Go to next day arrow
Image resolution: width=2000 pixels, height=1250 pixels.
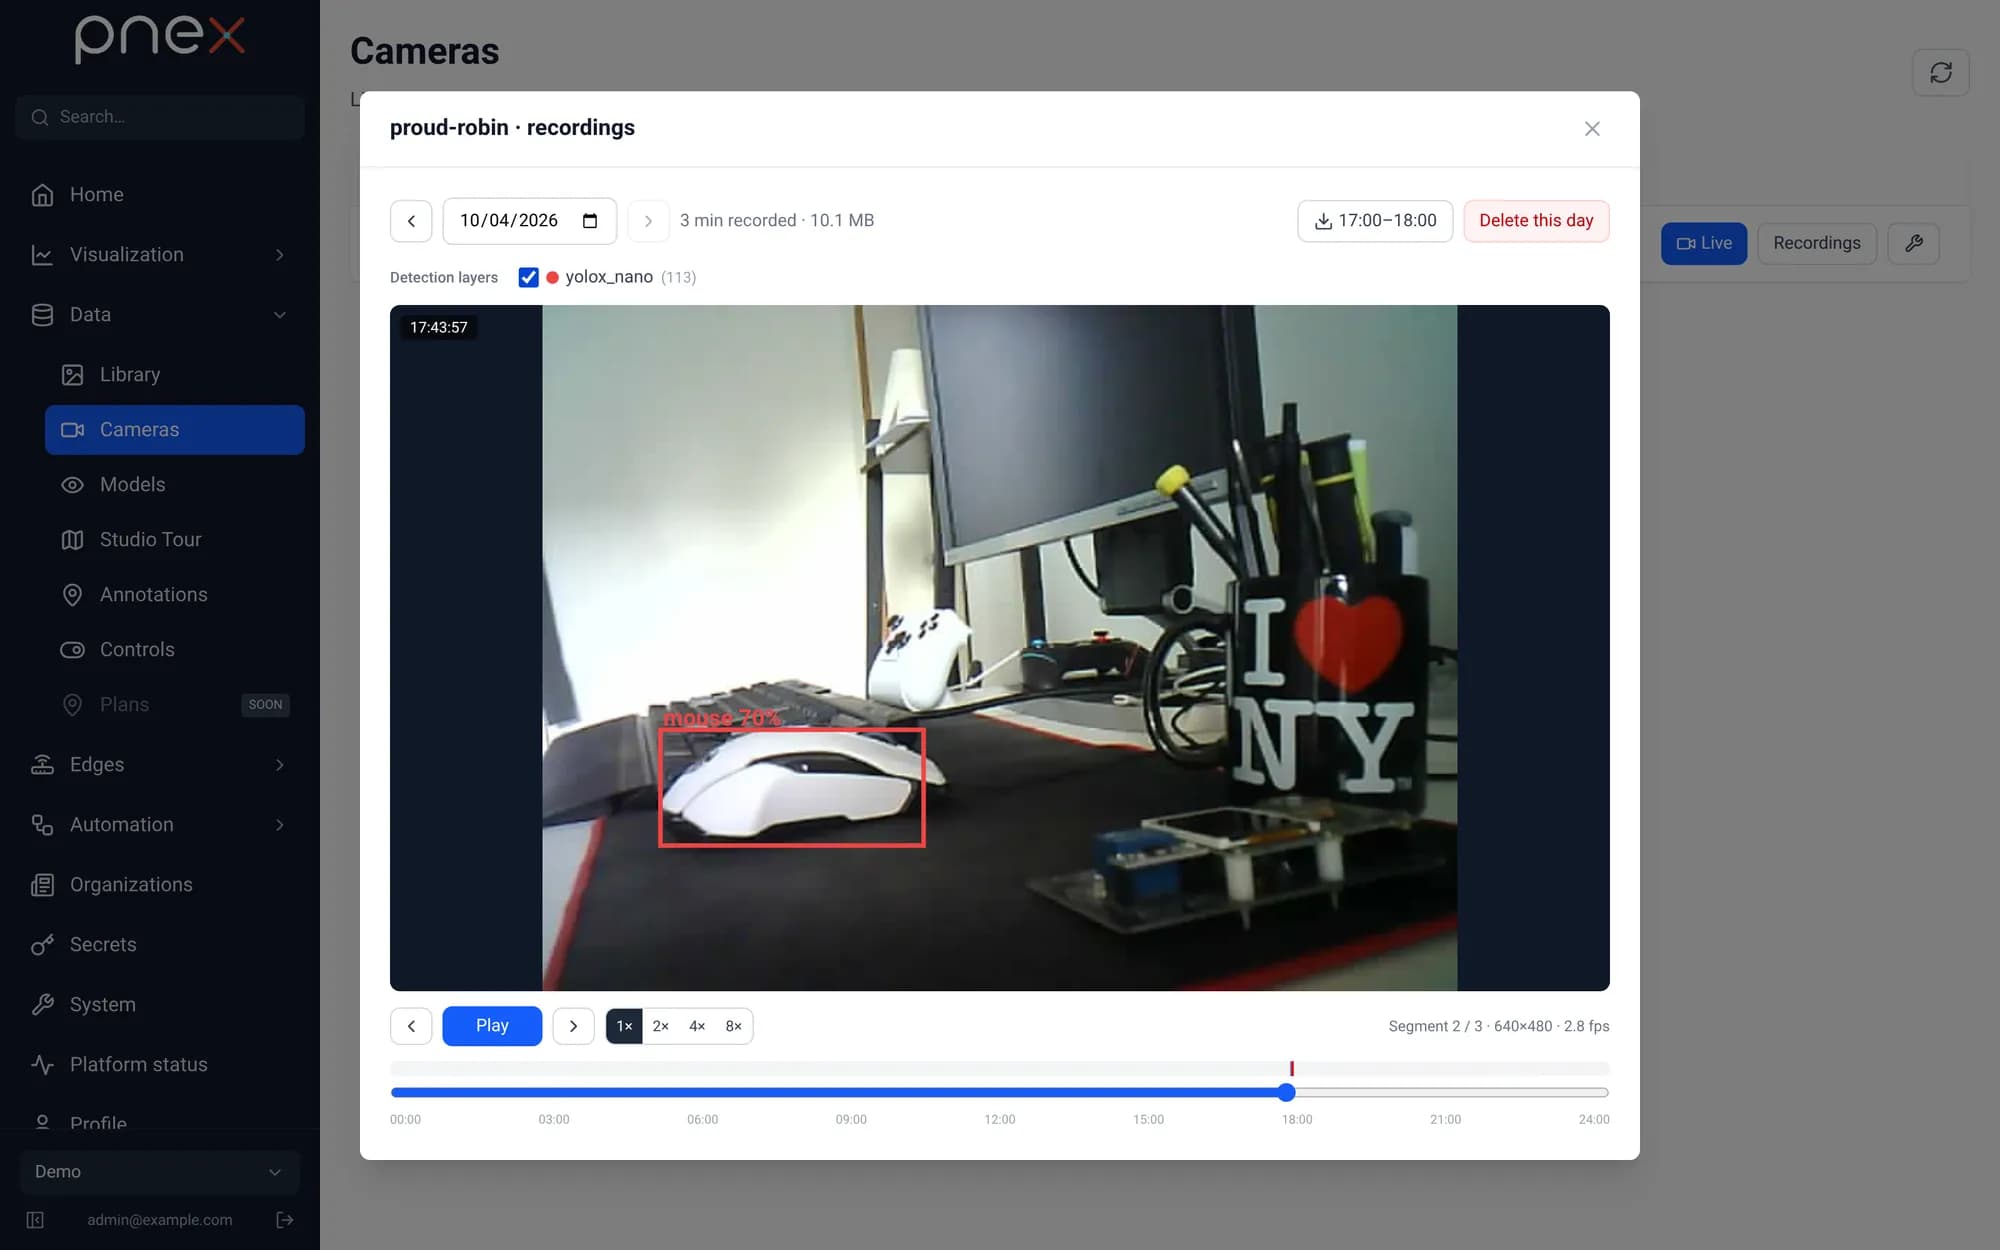(x=648, y=220)
